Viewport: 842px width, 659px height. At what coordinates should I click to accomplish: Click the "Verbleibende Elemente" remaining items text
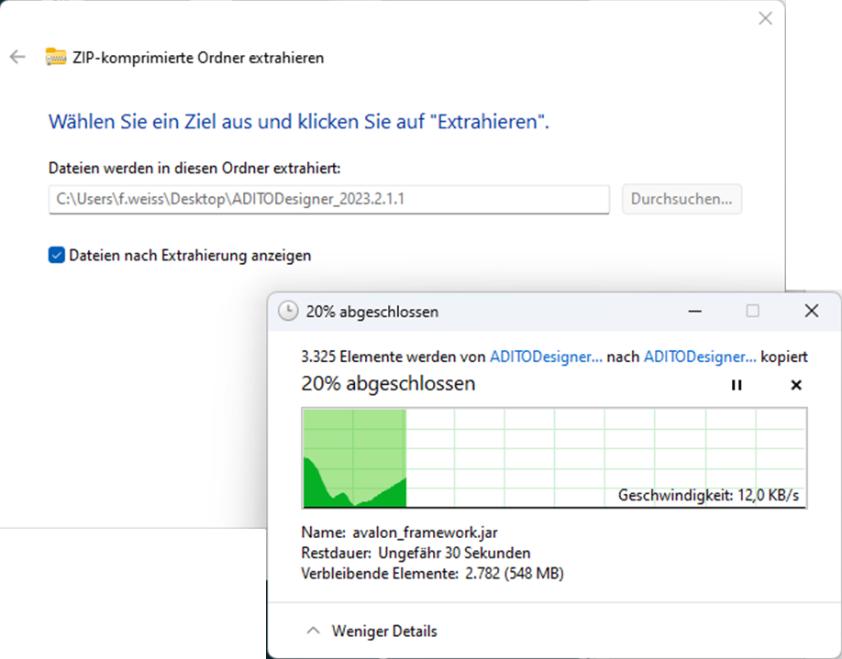pos(380,573)
